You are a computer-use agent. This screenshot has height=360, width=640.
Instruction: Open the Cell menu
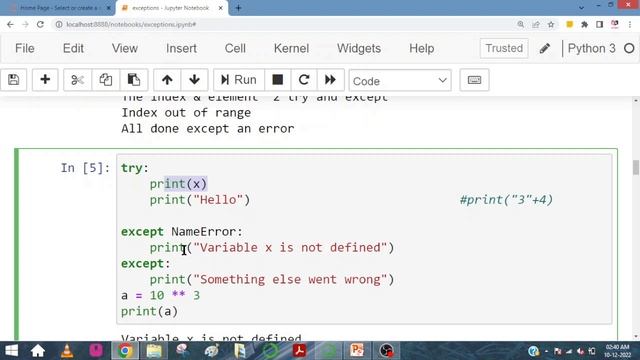[x=235, y=48]
